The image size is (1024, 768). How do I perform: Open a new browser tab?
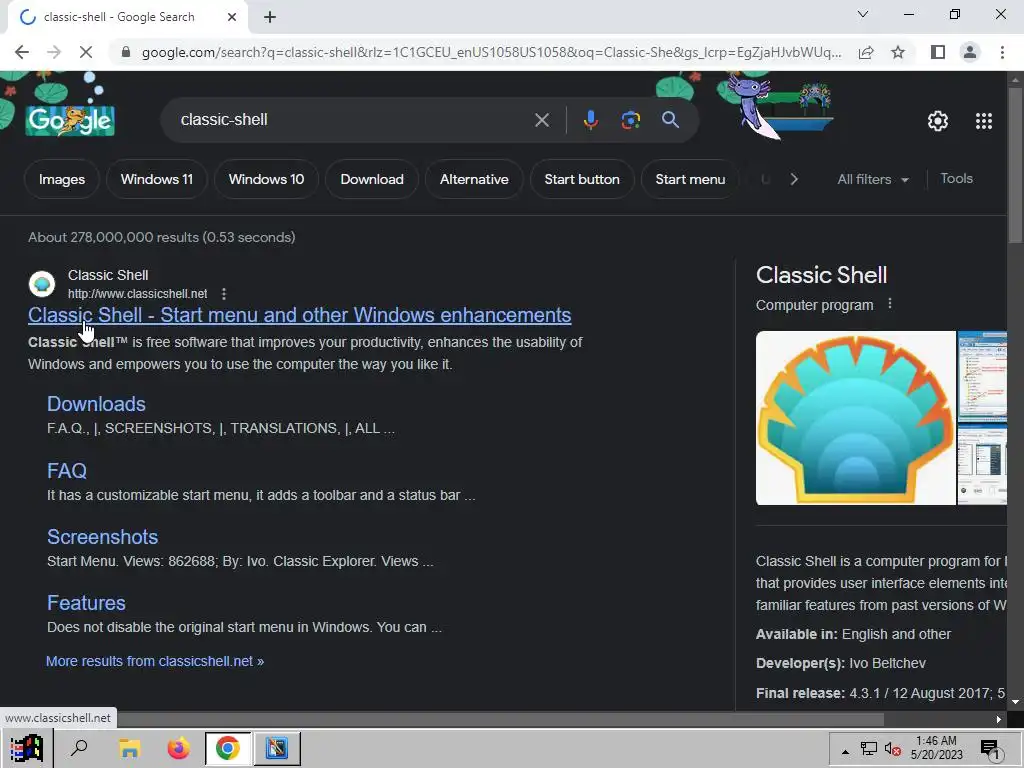(x=270, y=18)
